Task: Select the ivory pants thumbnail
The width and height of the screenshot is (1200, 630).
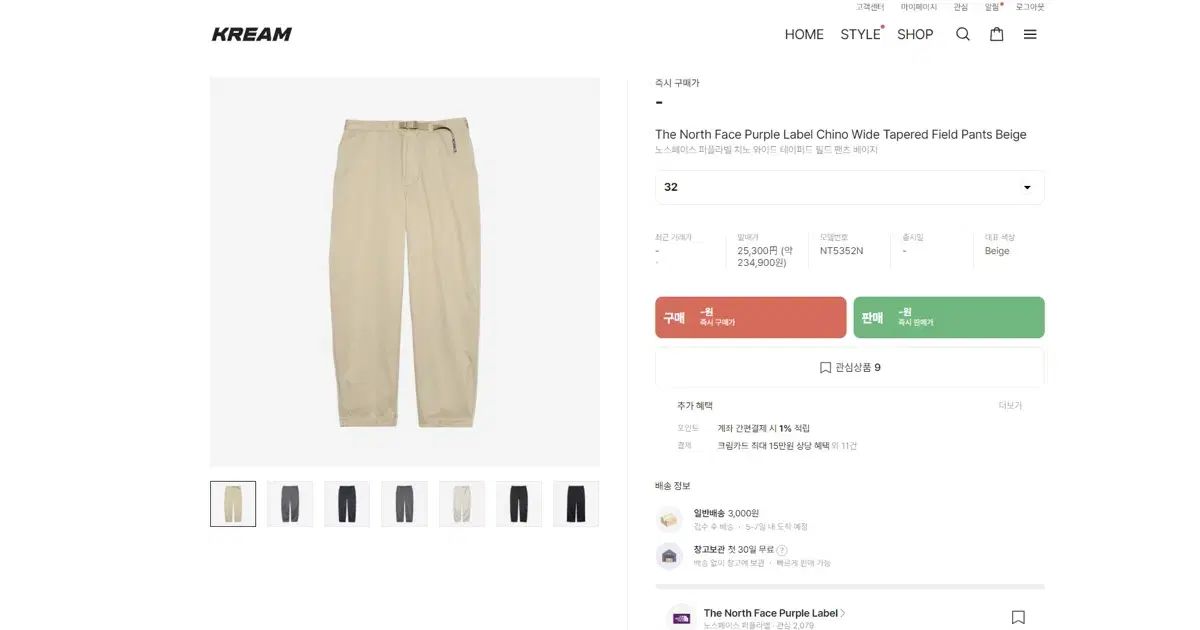Action: point(462,504)
